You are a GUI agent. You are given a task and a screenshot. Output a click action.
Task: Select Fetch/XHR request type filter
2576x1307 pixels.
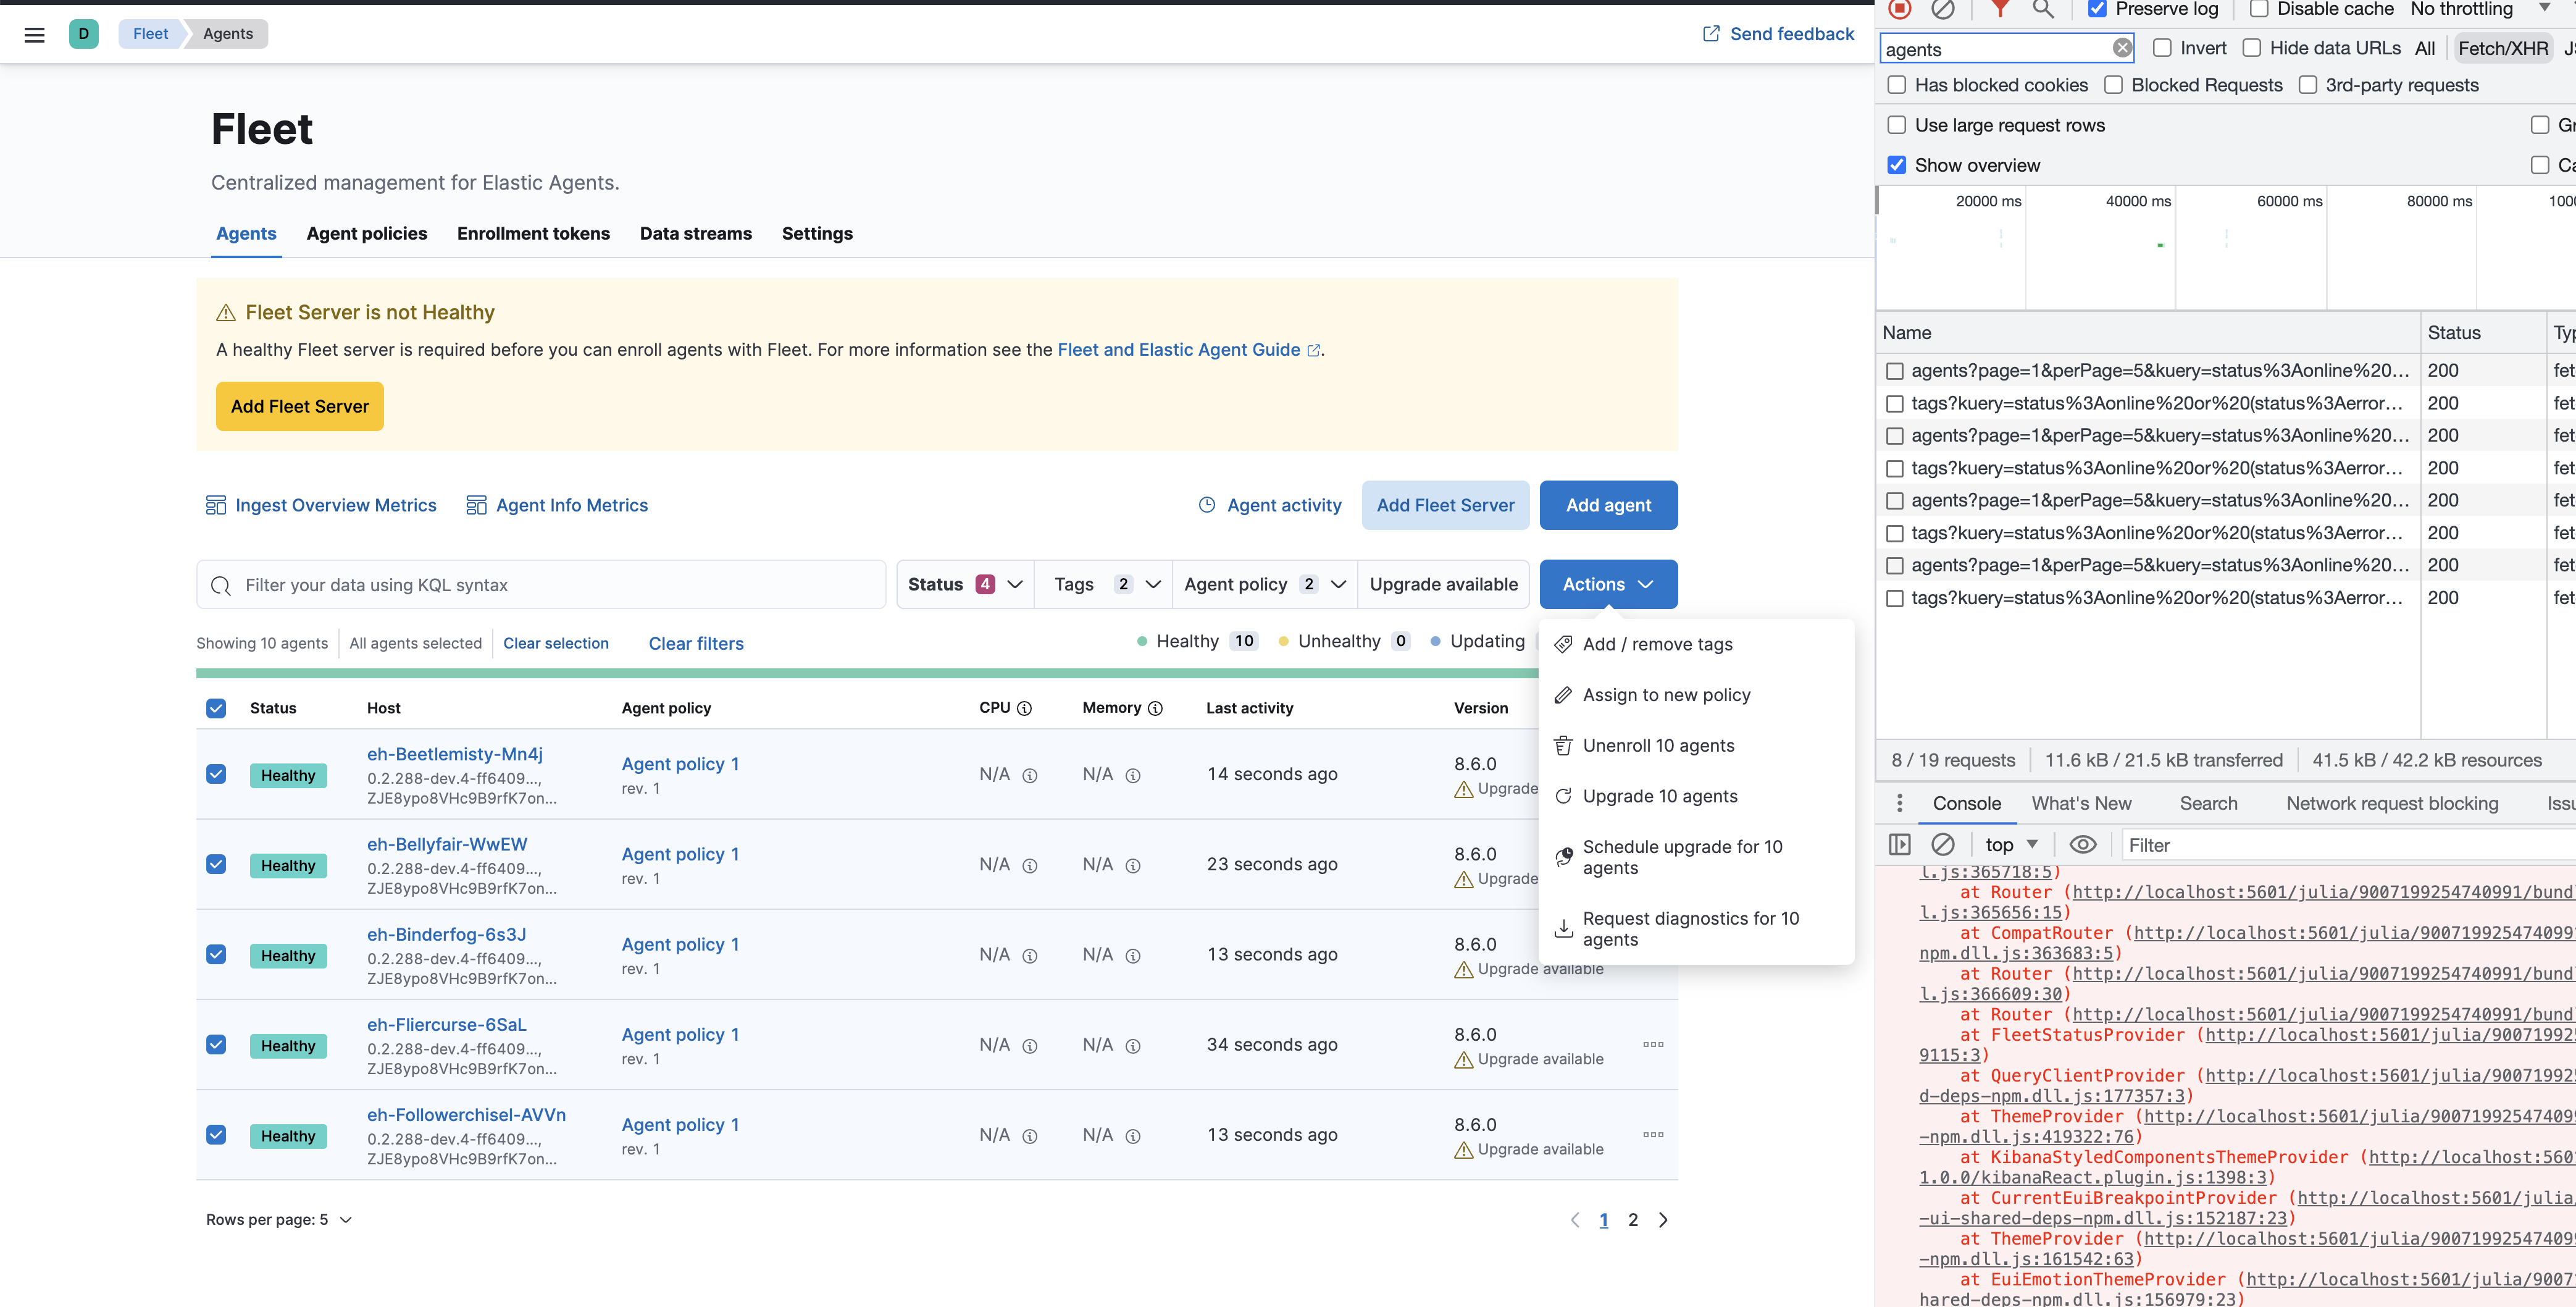click(x=2502, y=48)
